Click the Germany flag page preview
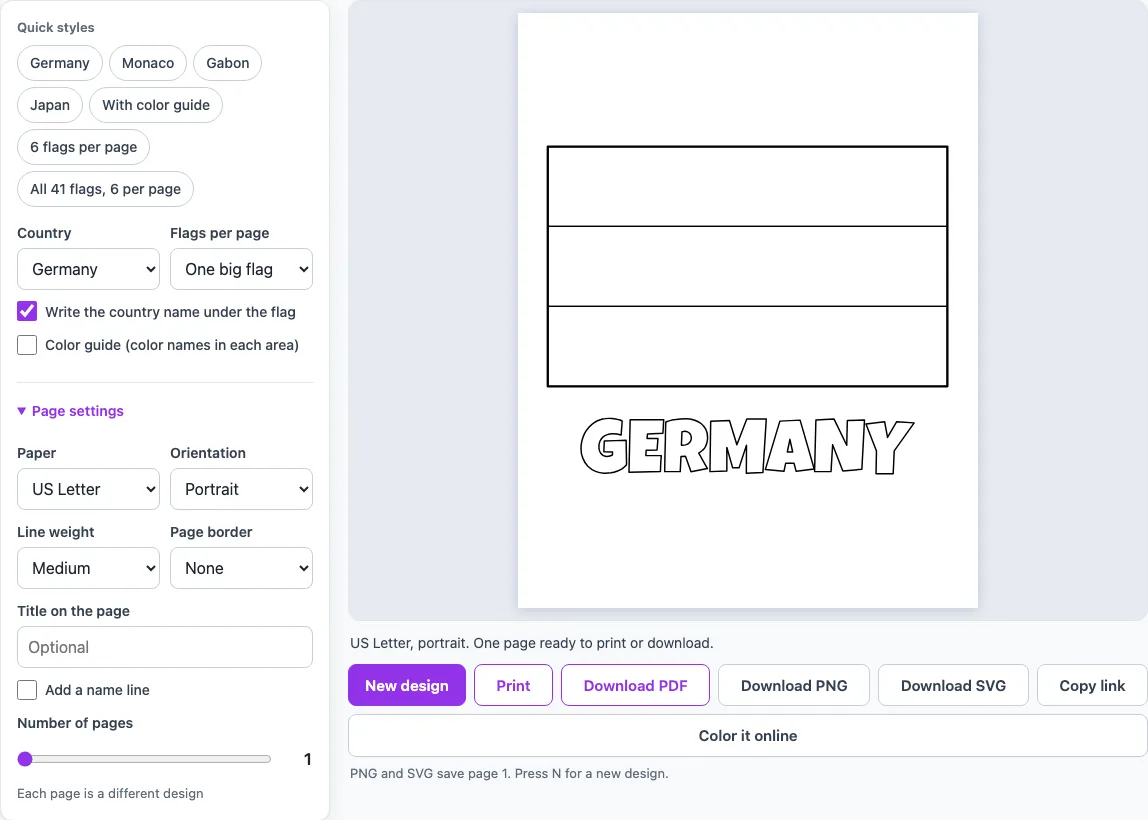 [x=748, y=310]
